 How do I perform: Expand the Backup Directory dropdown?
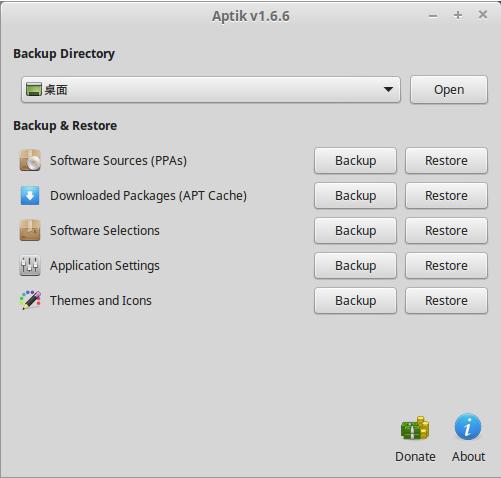[211, 89]
